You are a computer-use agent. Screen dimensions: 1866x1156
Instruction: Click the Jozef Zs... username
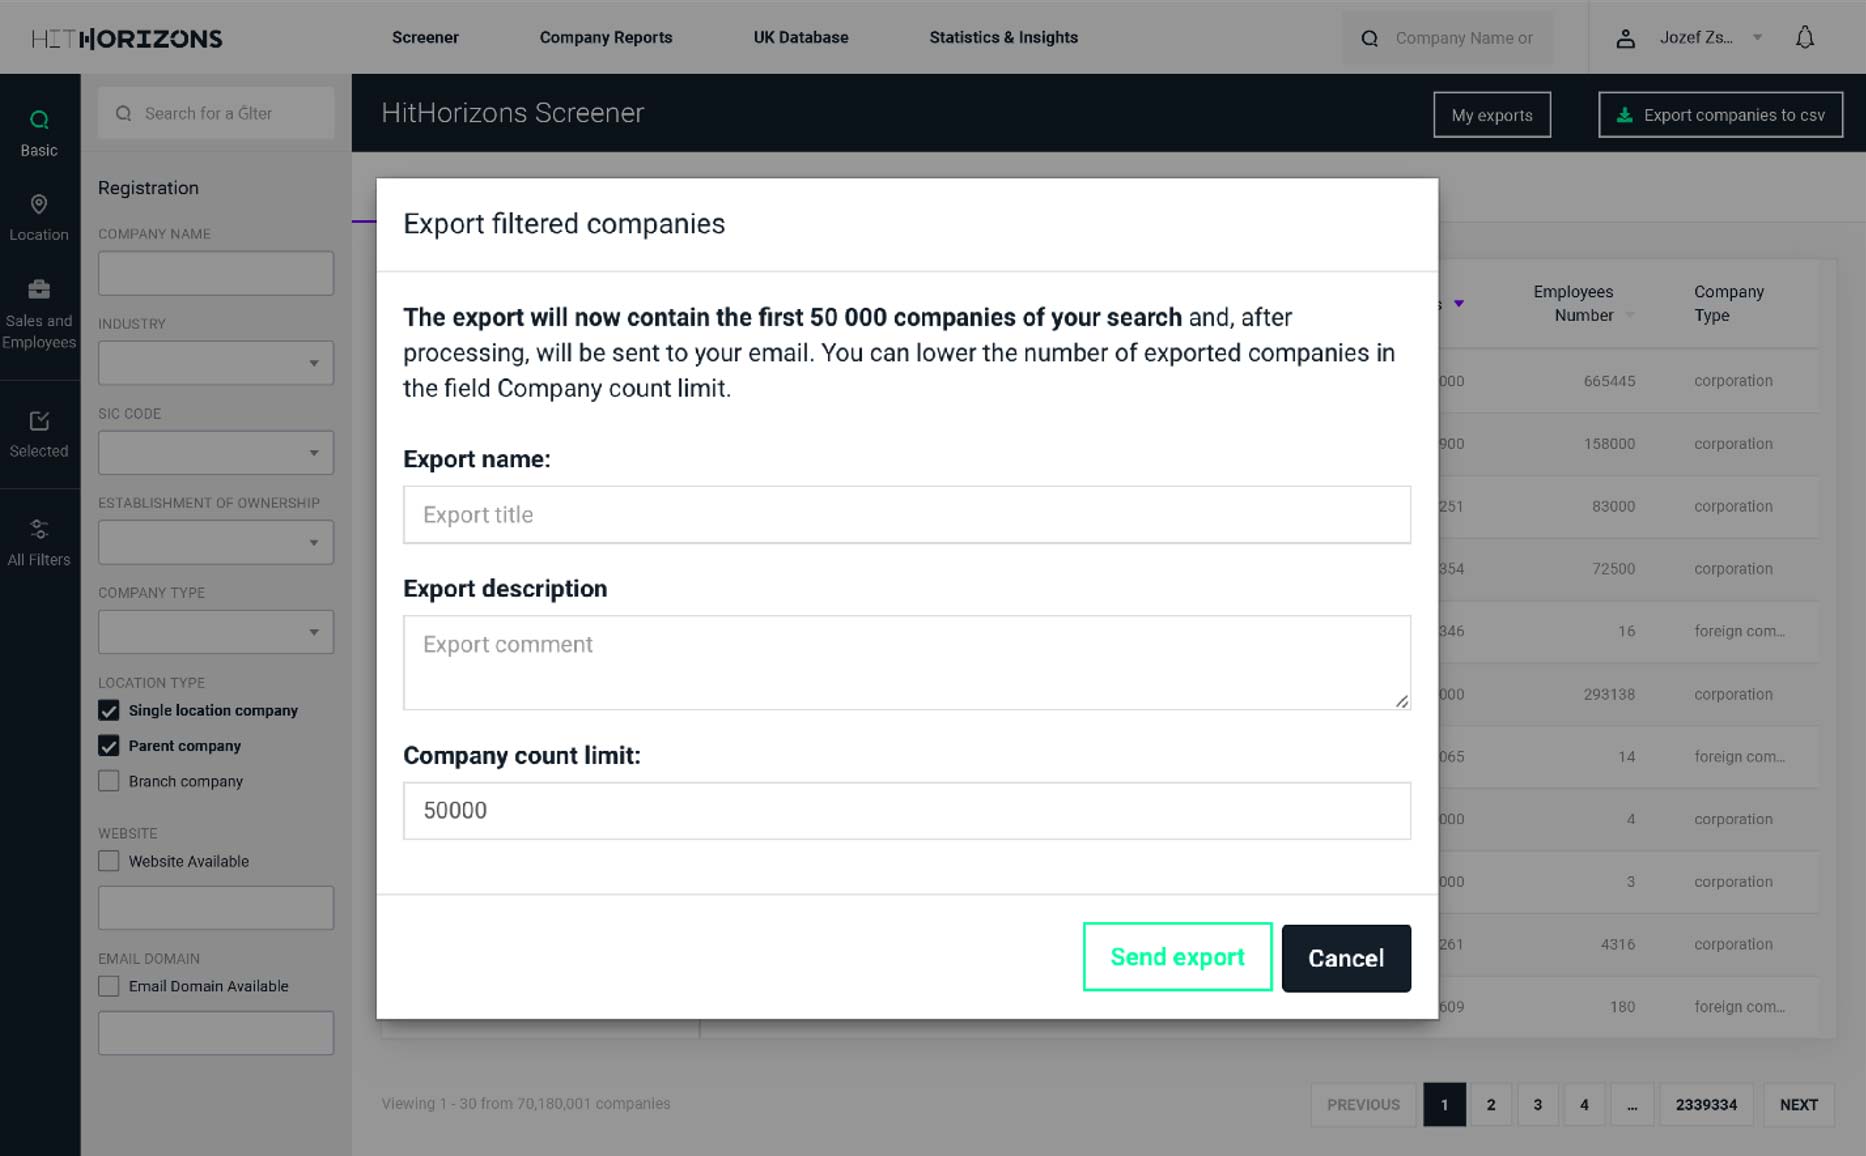(1696, 37)
